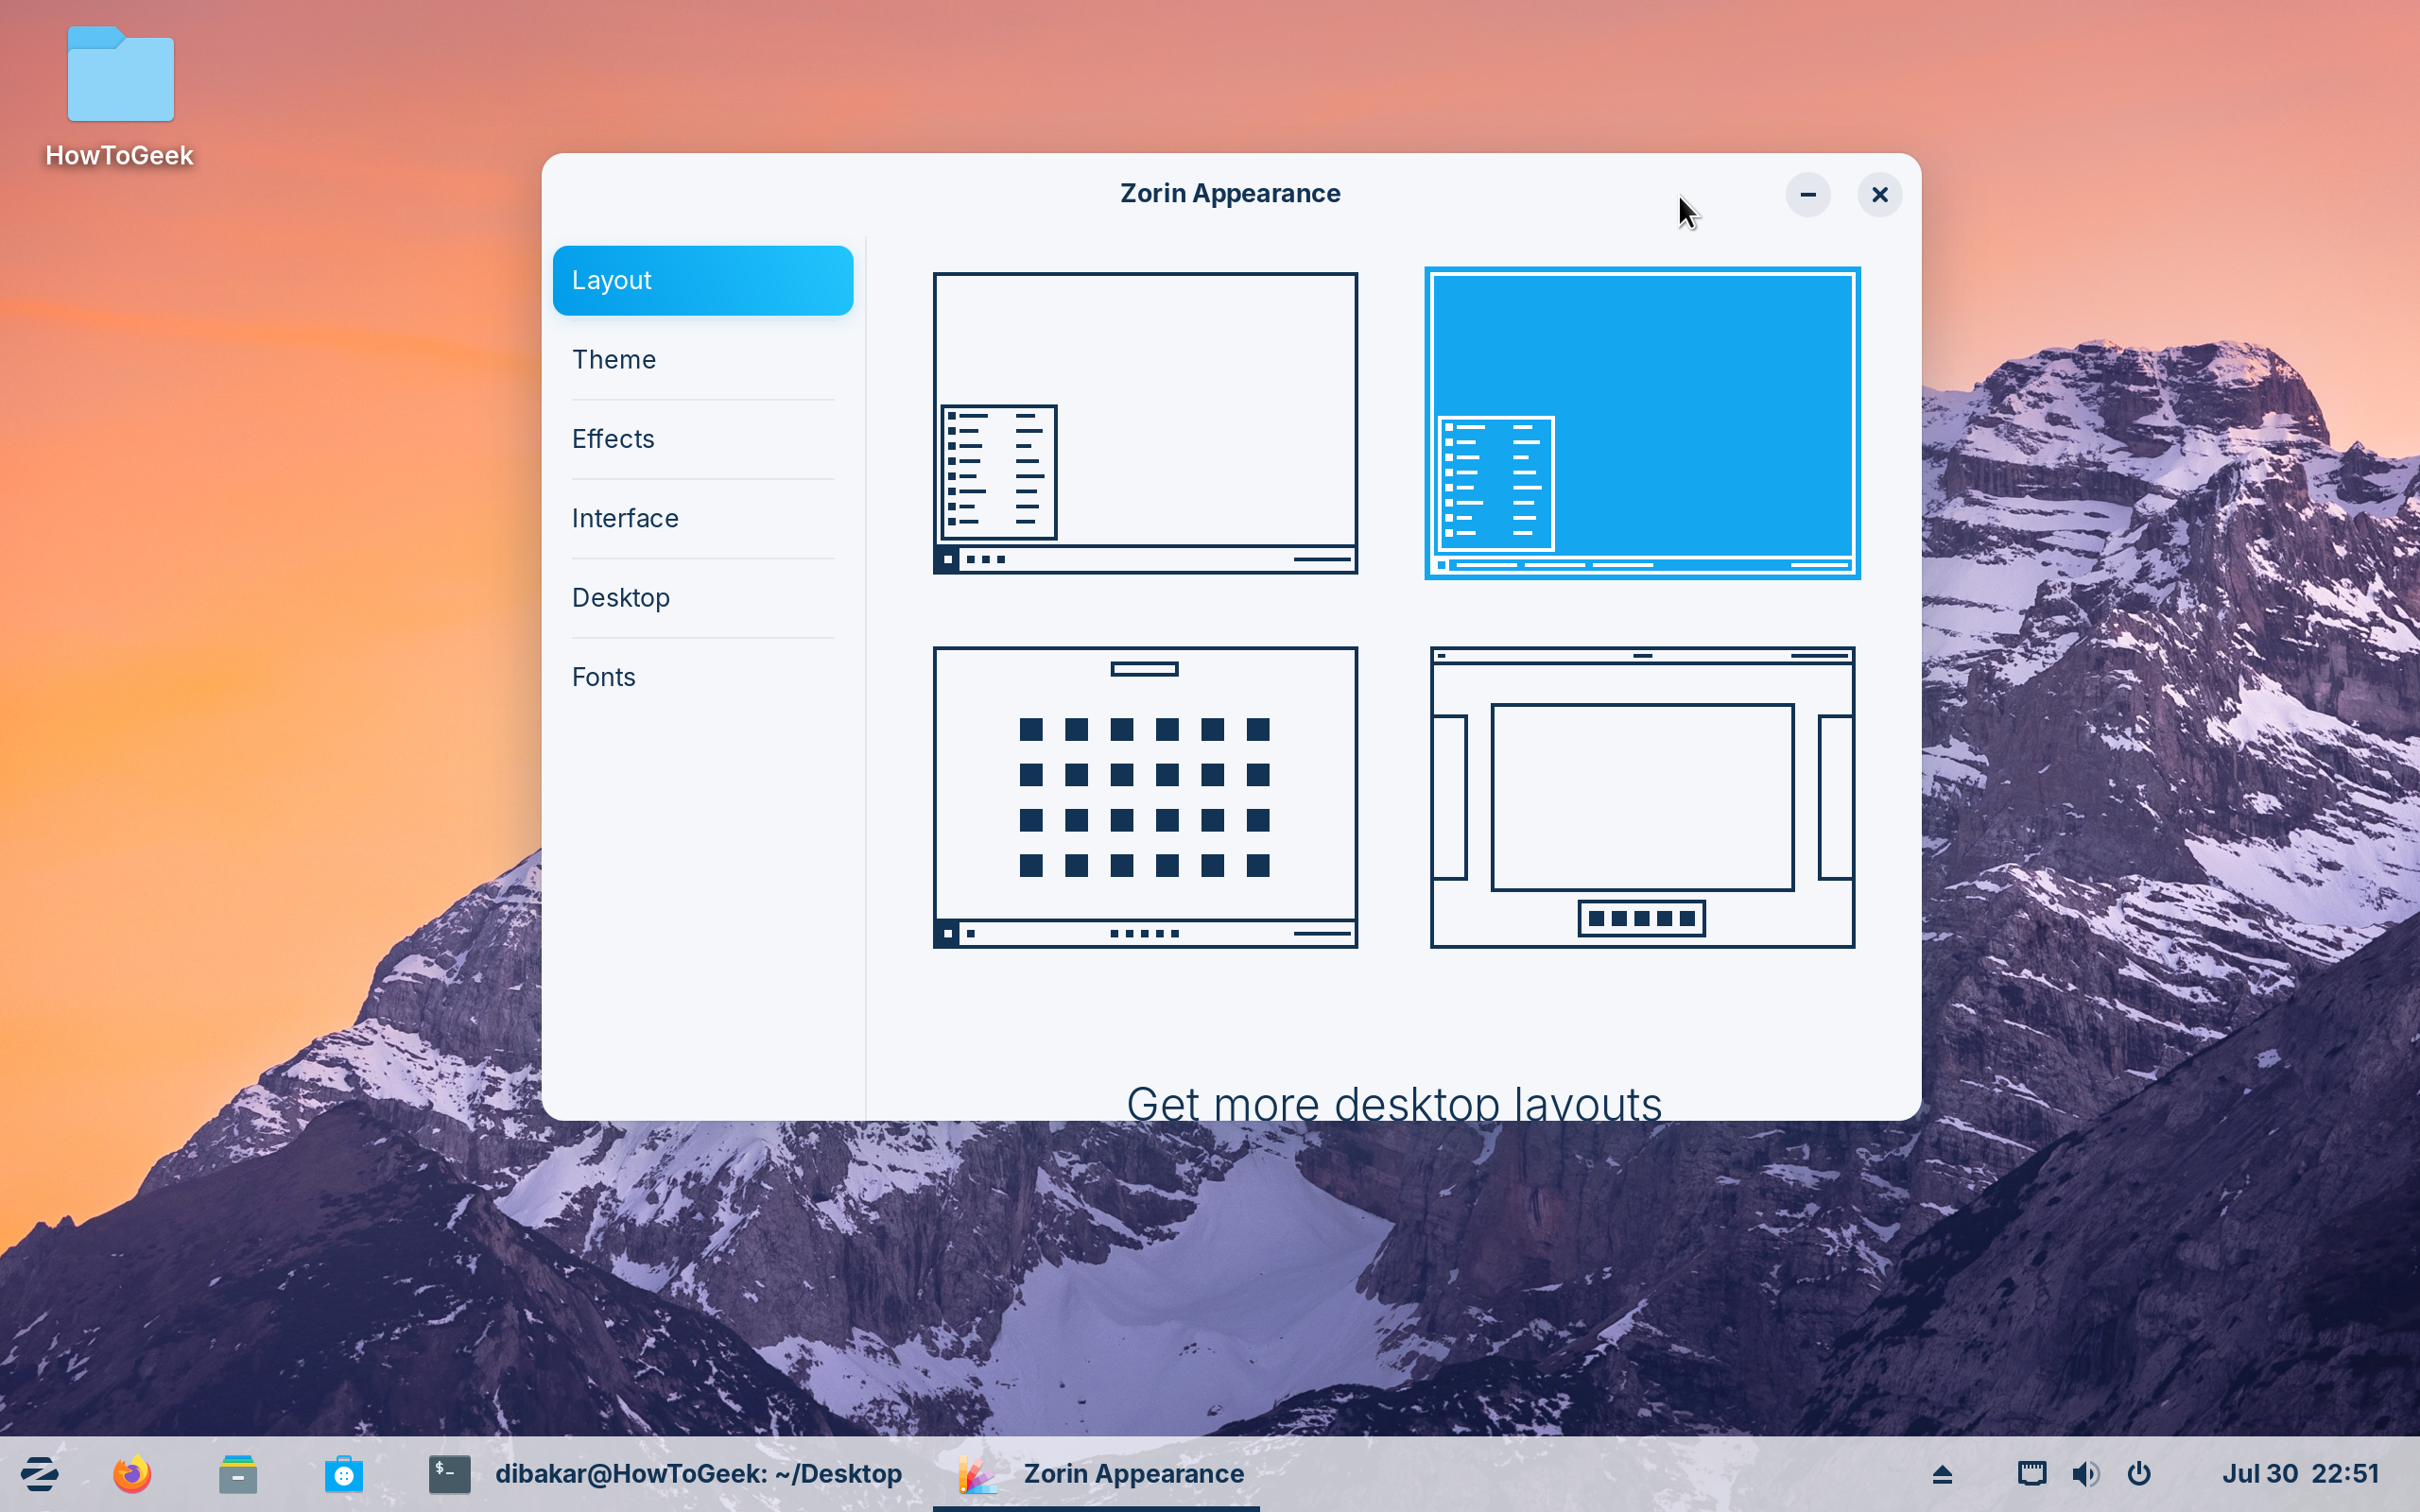Open the file manager taskbar icon
The width and height of the screenshot is (2420, 1512).
tap(237, 1474)
